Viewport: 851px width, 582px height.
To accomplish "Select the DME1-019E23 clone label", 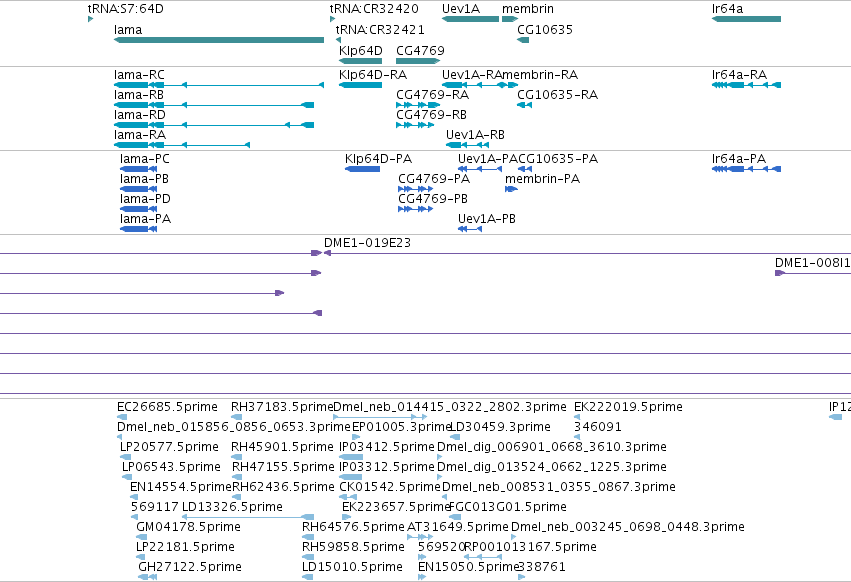I will pyautogui.click(x=367, y=243).
